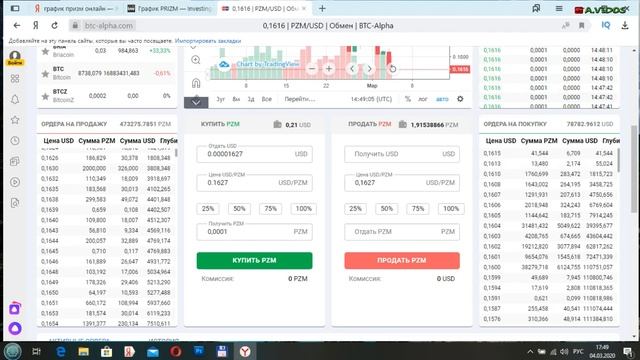The image size is (640, 360).
Task: Focus the Отдать USD input field
Action: (x=254, y=154)
